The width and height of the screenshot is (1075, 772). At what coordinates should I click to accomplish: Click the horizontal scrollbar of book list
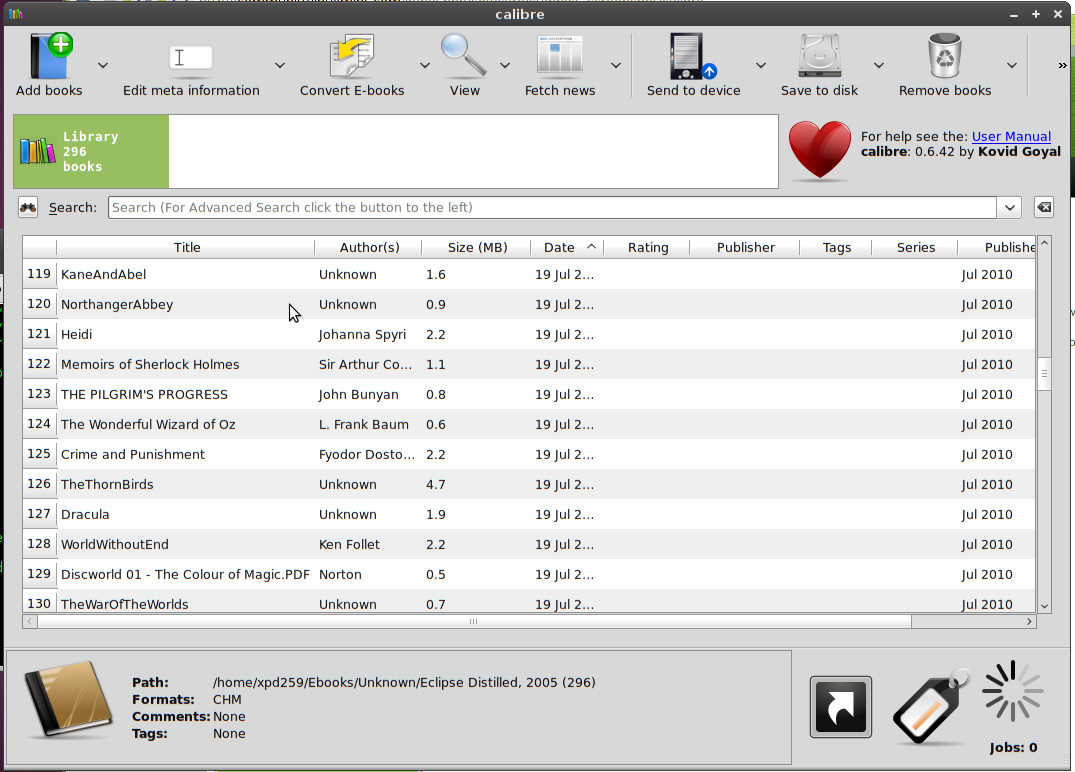pos(473,621)
